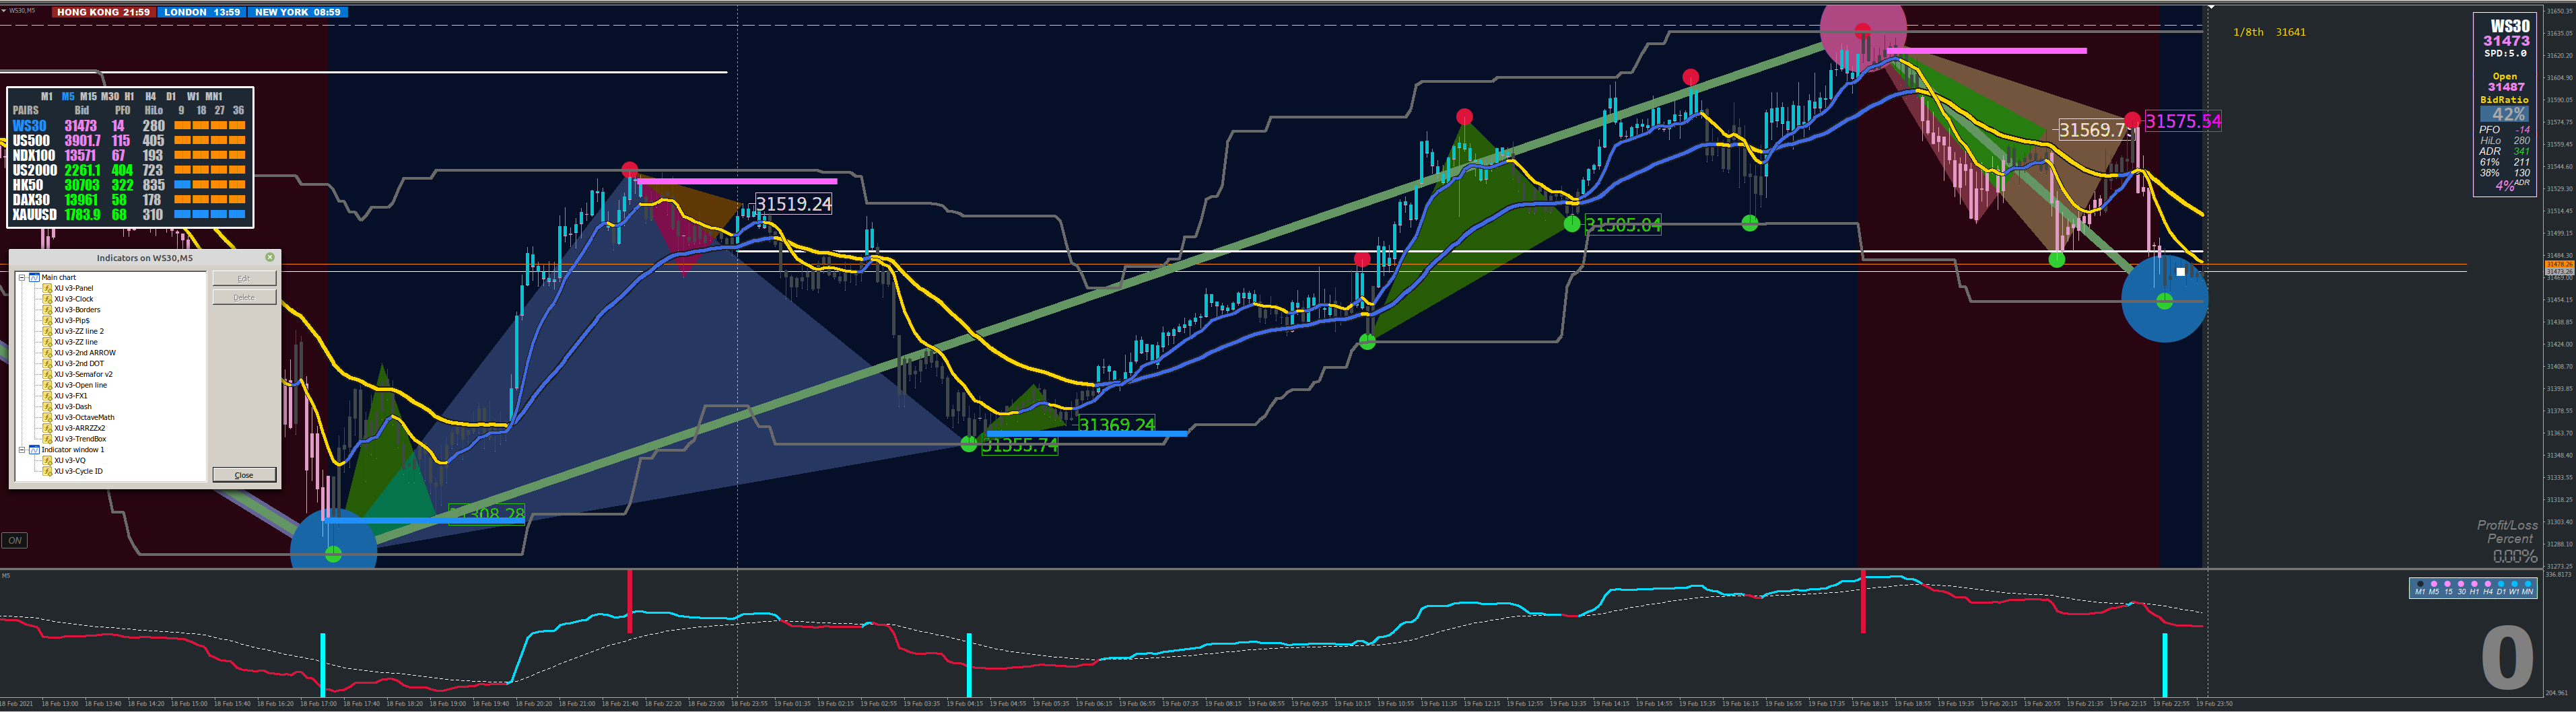Collapse the Indicator window 1 tree node

tap(22, 450)
